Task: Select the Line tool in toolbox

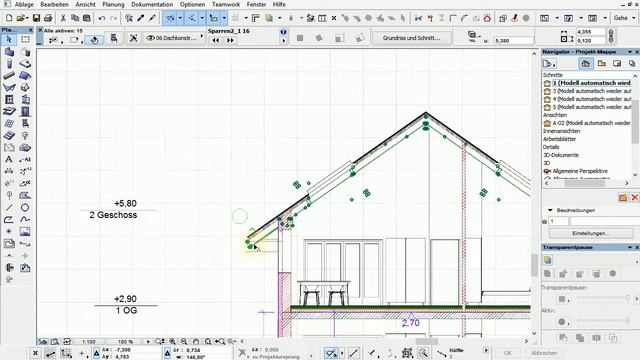Action: [9, 207]
